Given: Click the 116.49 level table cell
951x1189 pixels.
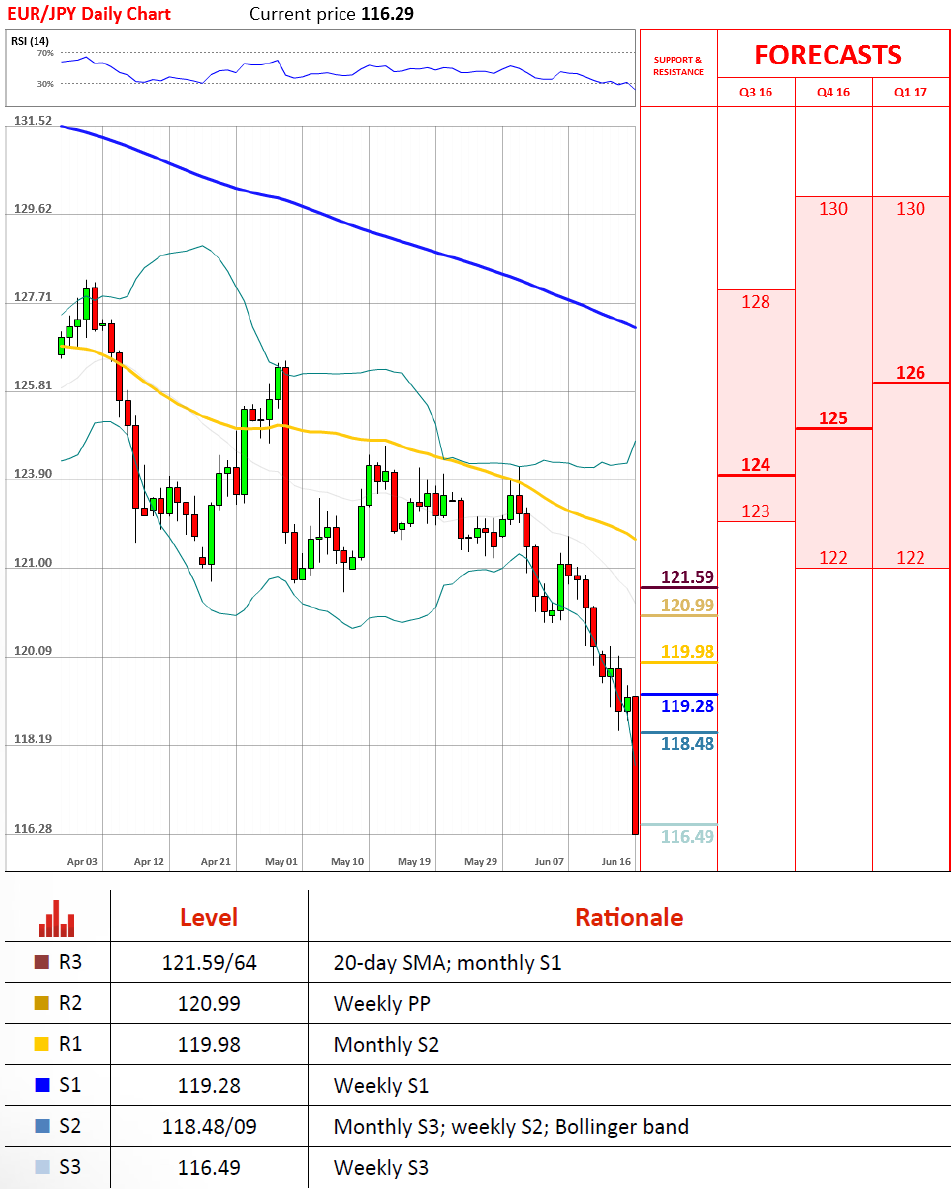Looking at the screenshot, I should tap(209, 1168).
